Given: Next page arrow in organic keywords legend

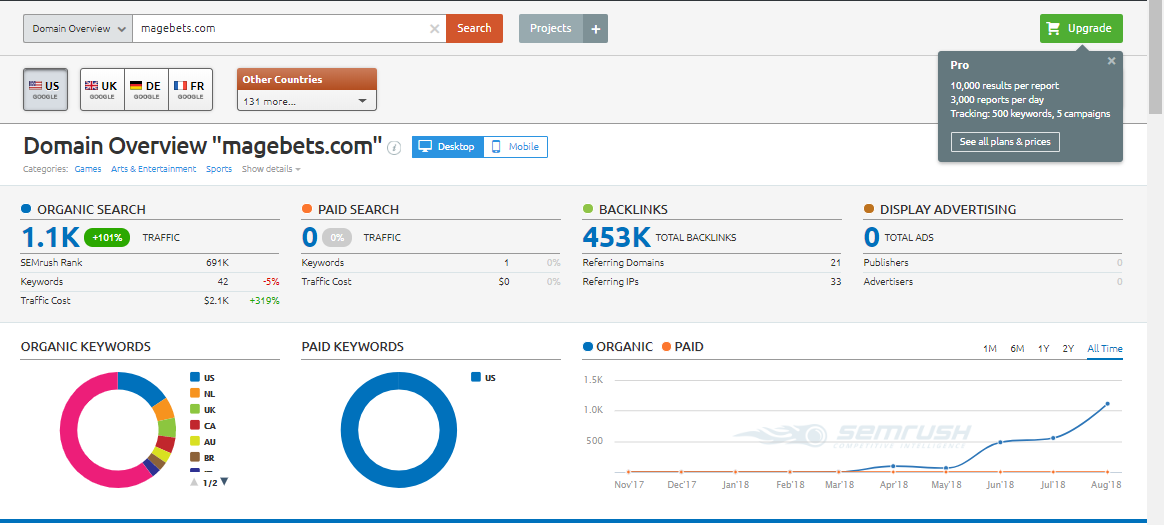Looking at the screenshot, I should pos(225,481).
